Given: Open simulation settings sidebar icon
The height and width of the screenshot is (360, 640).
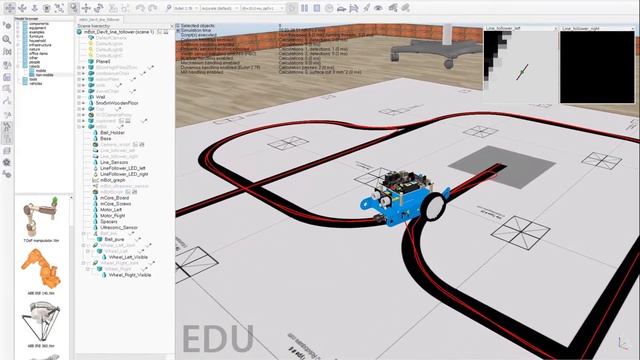Looking at the screenshot, I should tap(7, 26).
